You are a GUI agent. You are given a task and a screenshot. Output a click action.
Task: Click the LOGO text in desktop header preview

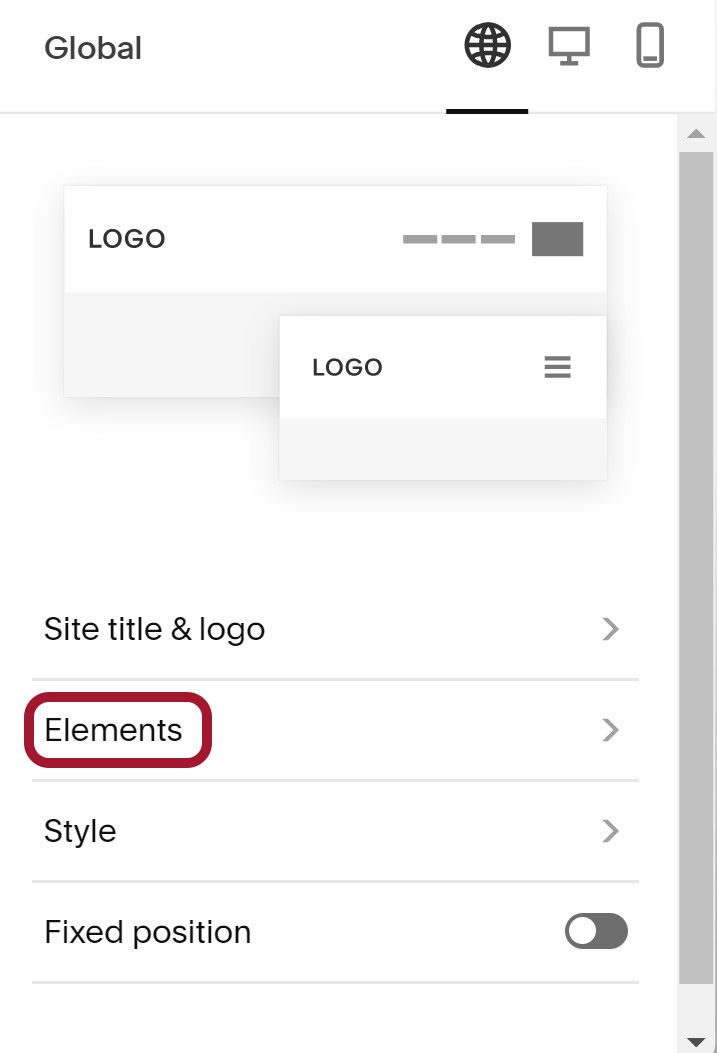point(127,239)
